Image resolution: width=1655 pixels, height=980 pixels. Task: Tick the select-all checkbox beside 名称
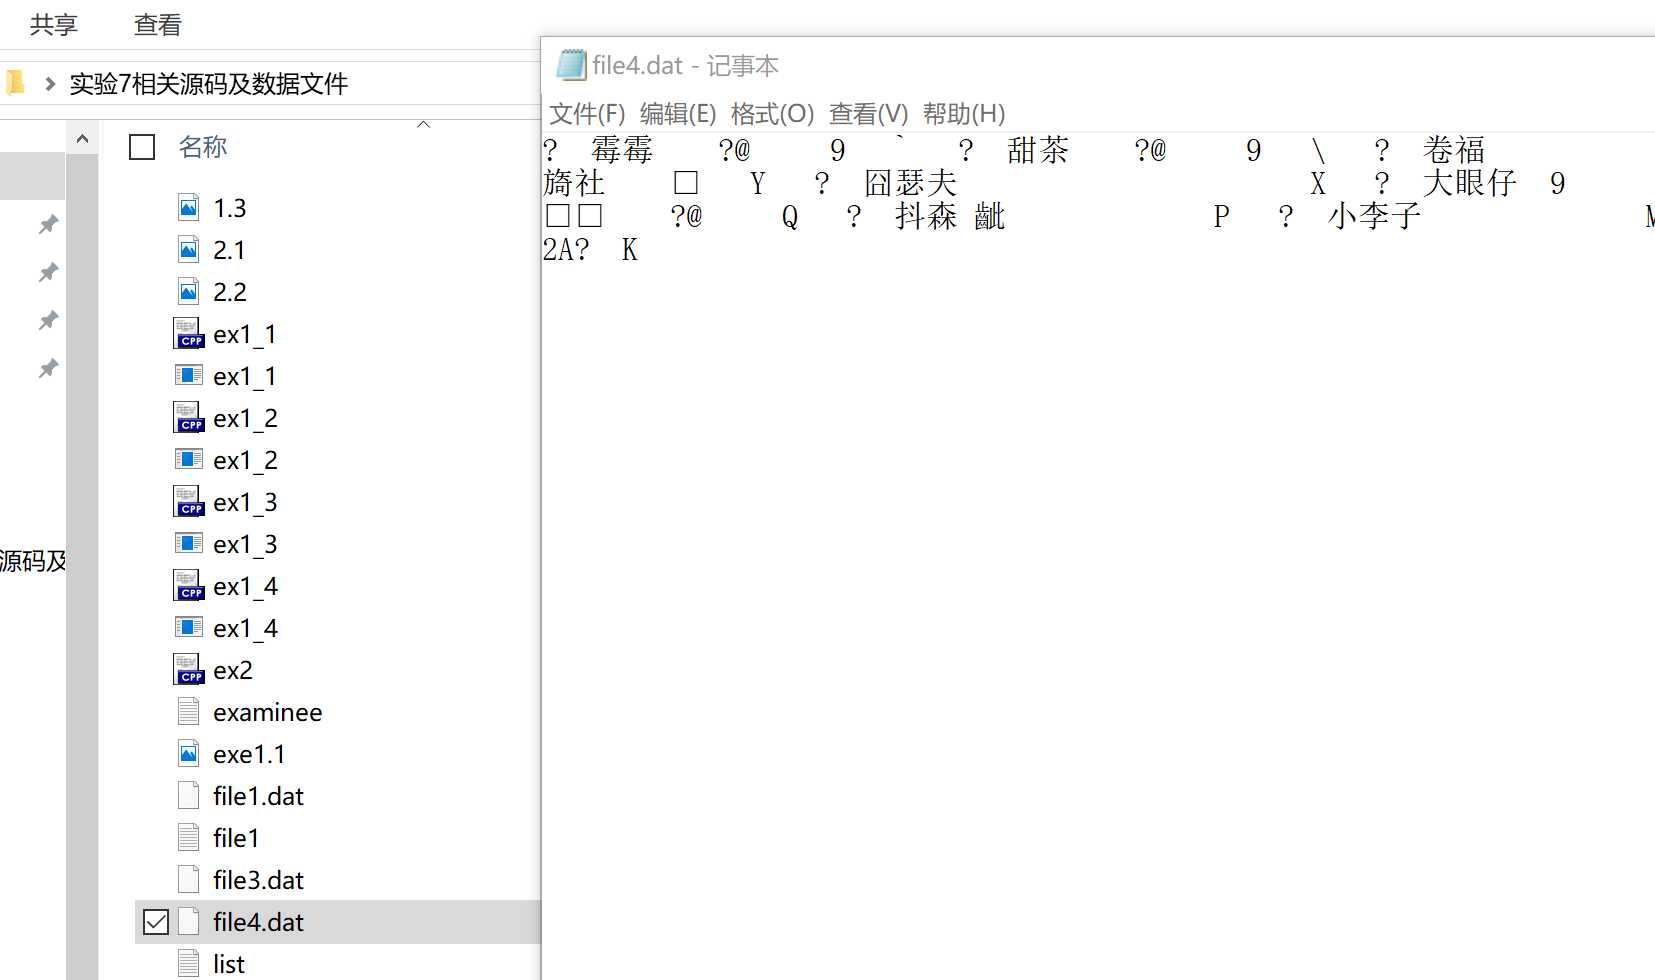click(142, 147)
